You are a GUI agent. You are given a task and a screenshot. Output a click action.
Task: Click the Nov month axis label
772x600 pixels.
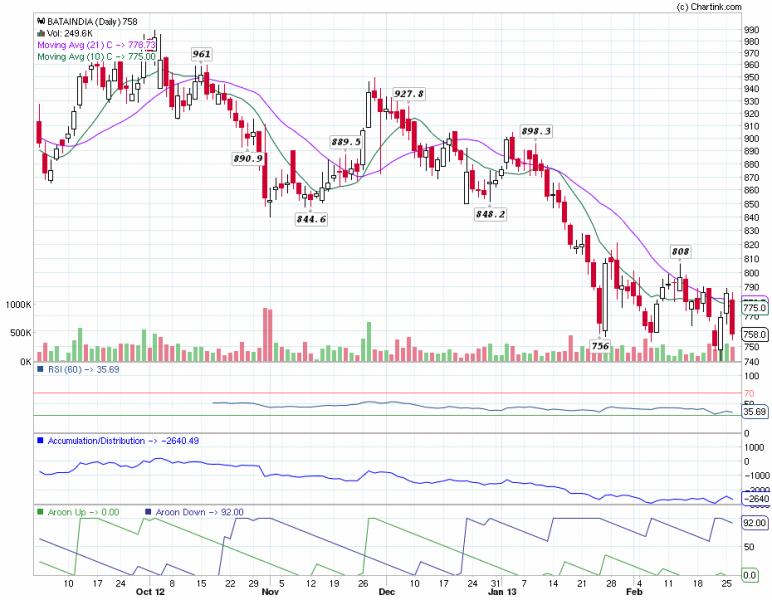click(x=270, y=592)
